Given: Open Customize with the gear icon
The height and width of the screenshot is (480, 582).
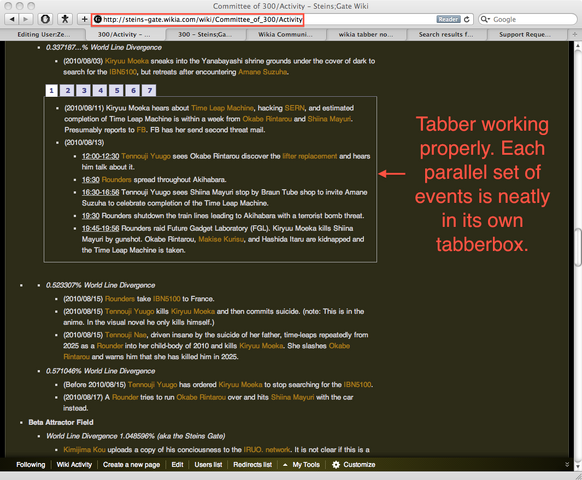Looking at the screenshot, I should pos(354,464).
